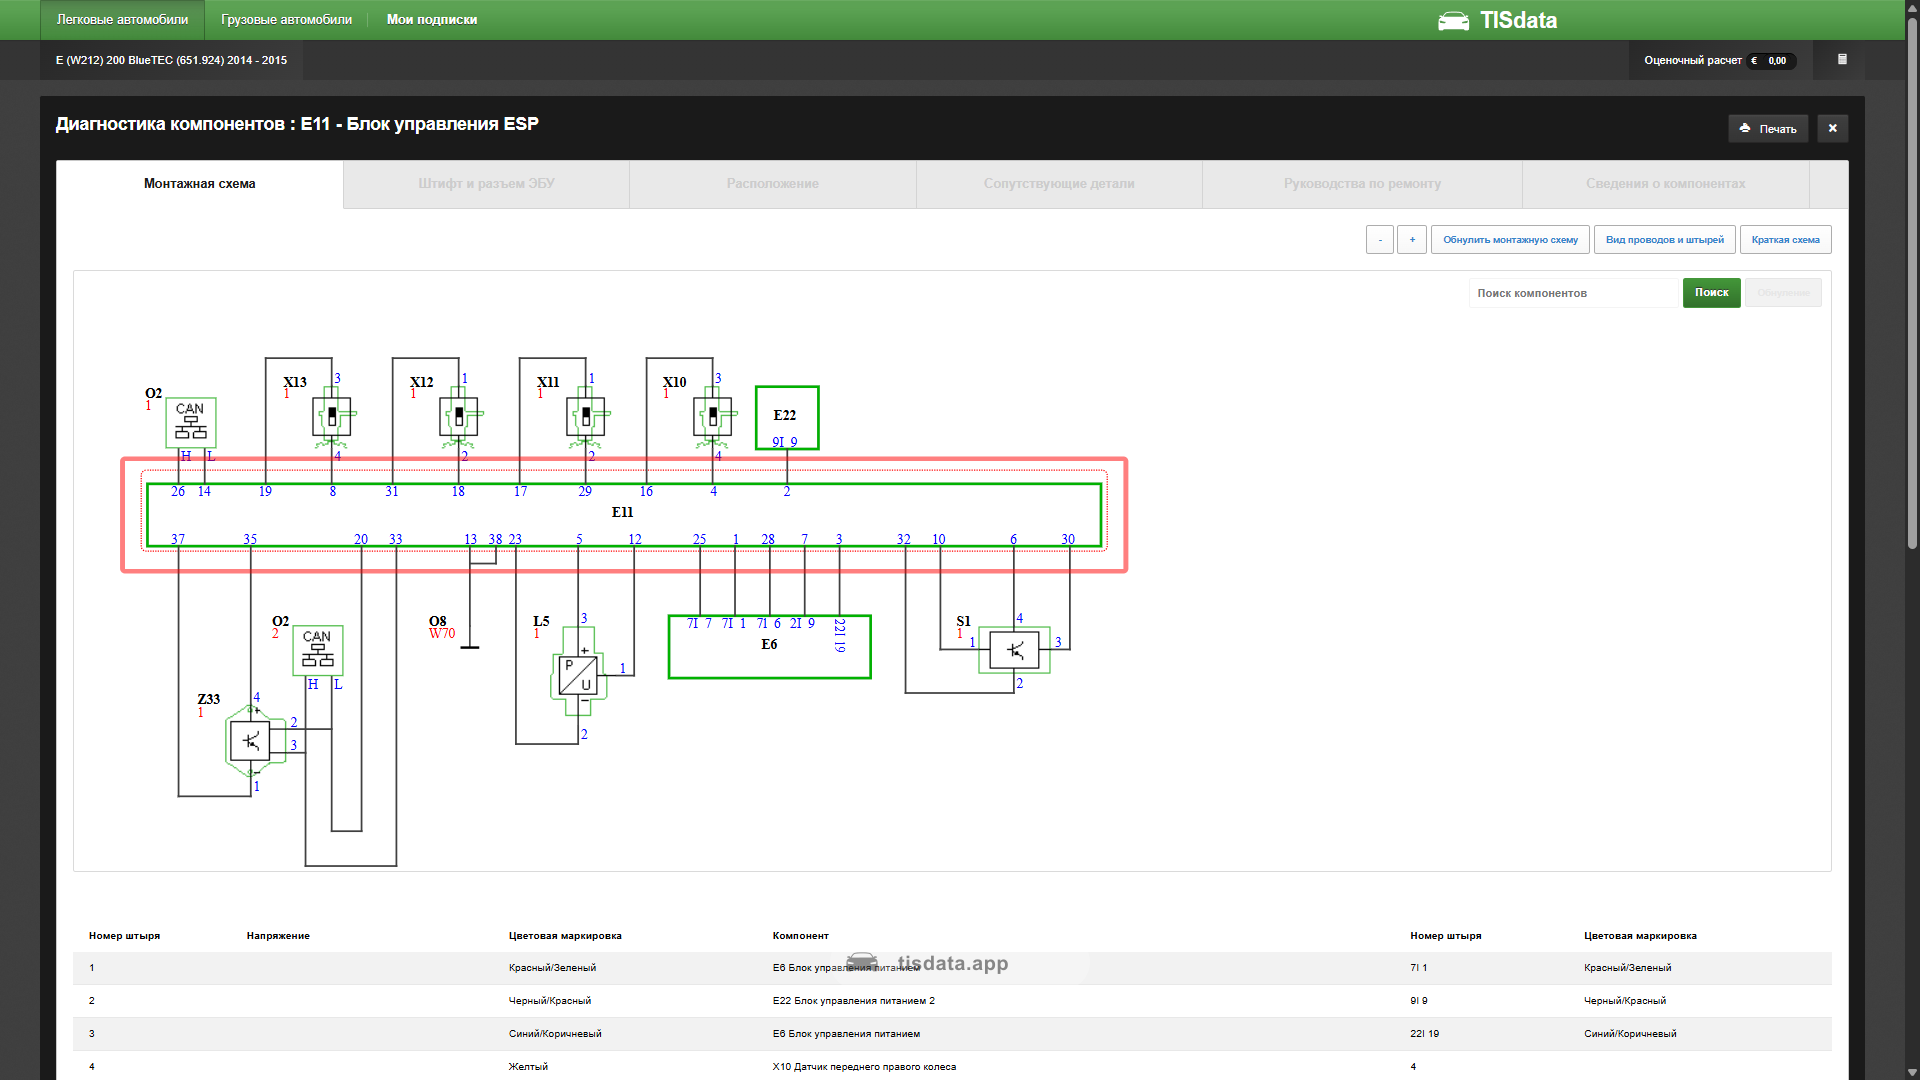Viewport: 1920px width, 1080px height.
Task: Click the X10 front right wheel sensor
Action: coord(714,416)
